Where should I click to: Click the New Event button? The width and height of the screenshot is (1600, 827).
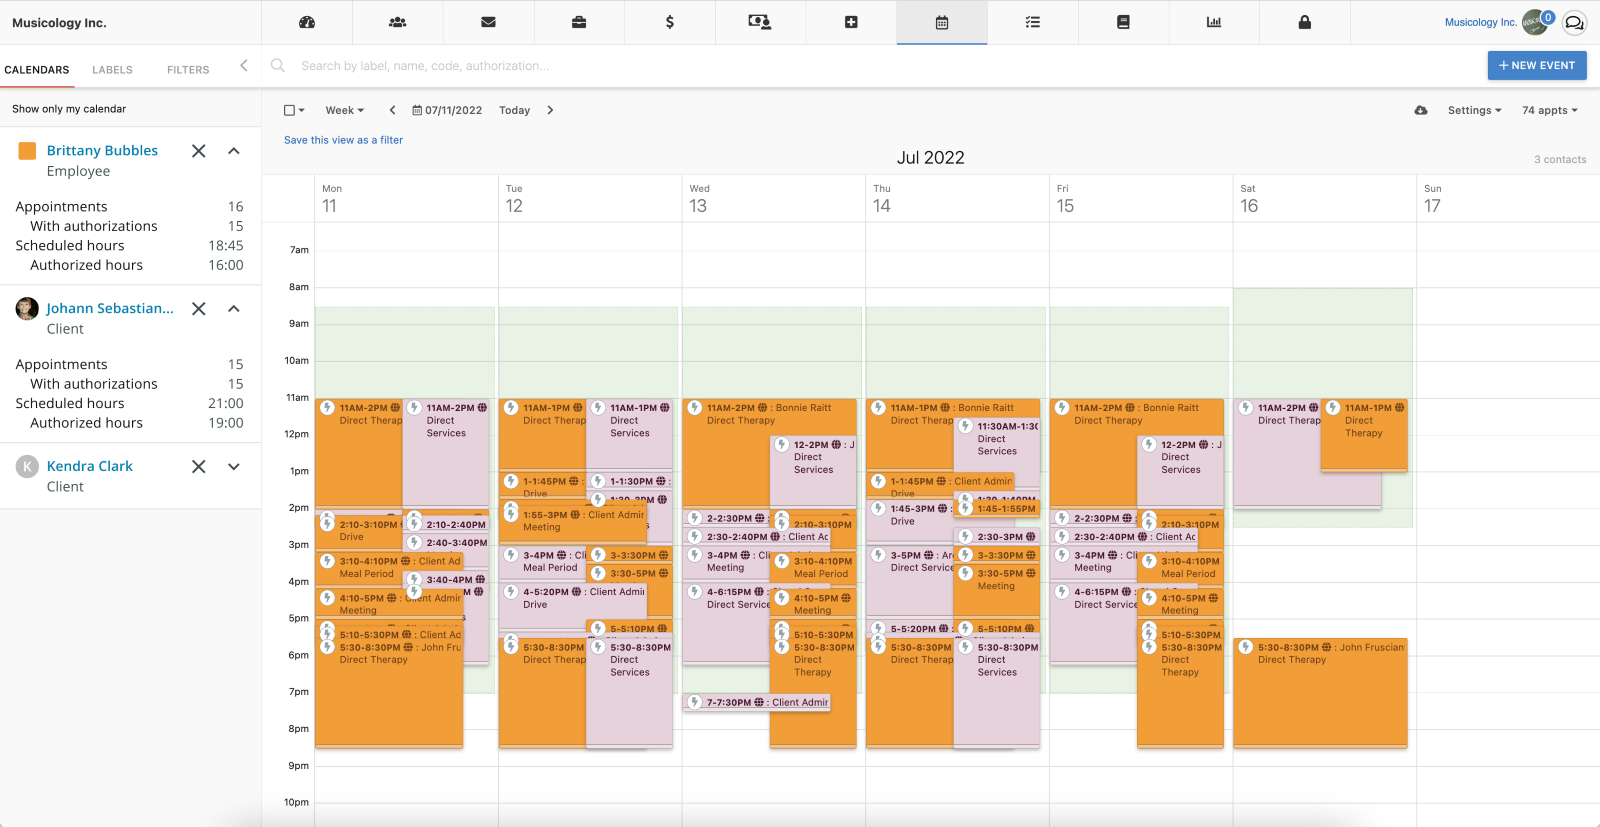coord(1537,65)
